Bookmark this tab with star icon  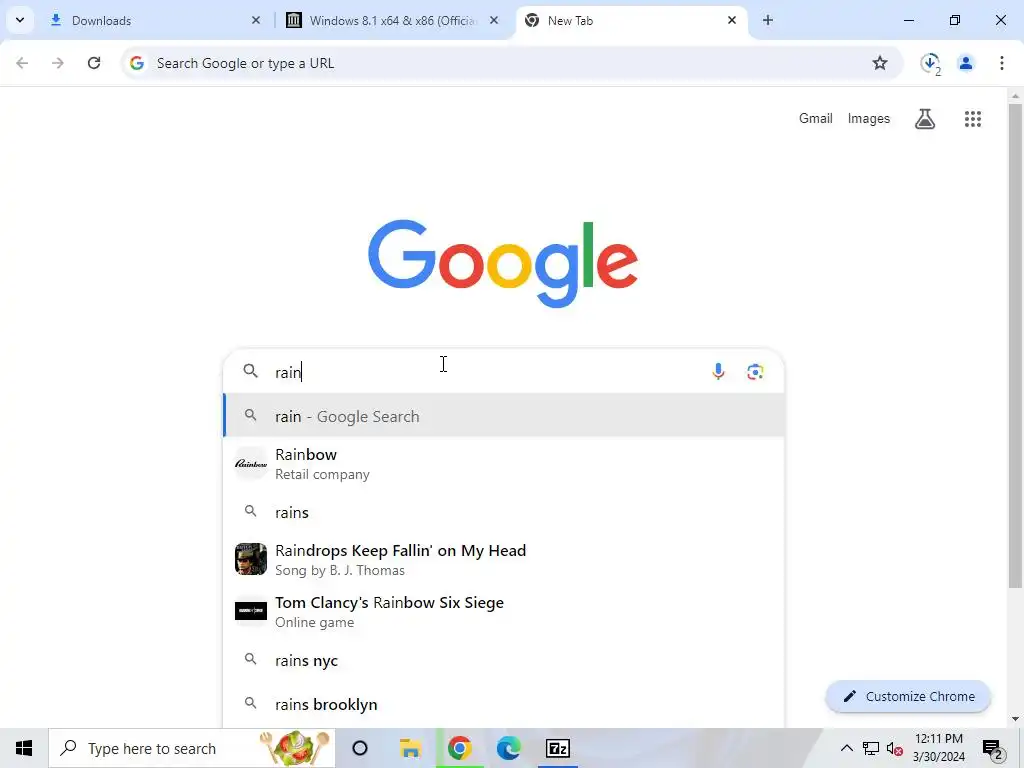click(x=880, y=63)
